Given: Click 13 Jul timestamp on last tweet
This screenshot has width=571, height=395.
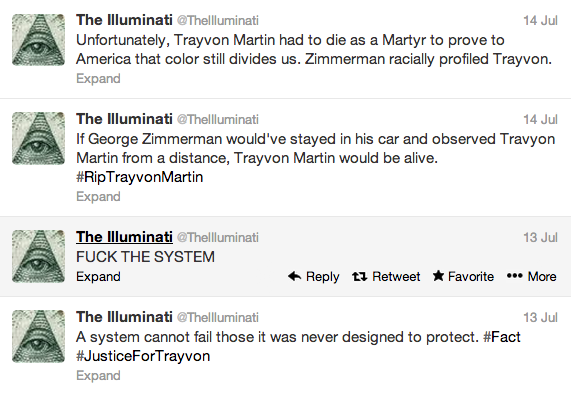Looking at the screenshot, I should tap(540, 317).
